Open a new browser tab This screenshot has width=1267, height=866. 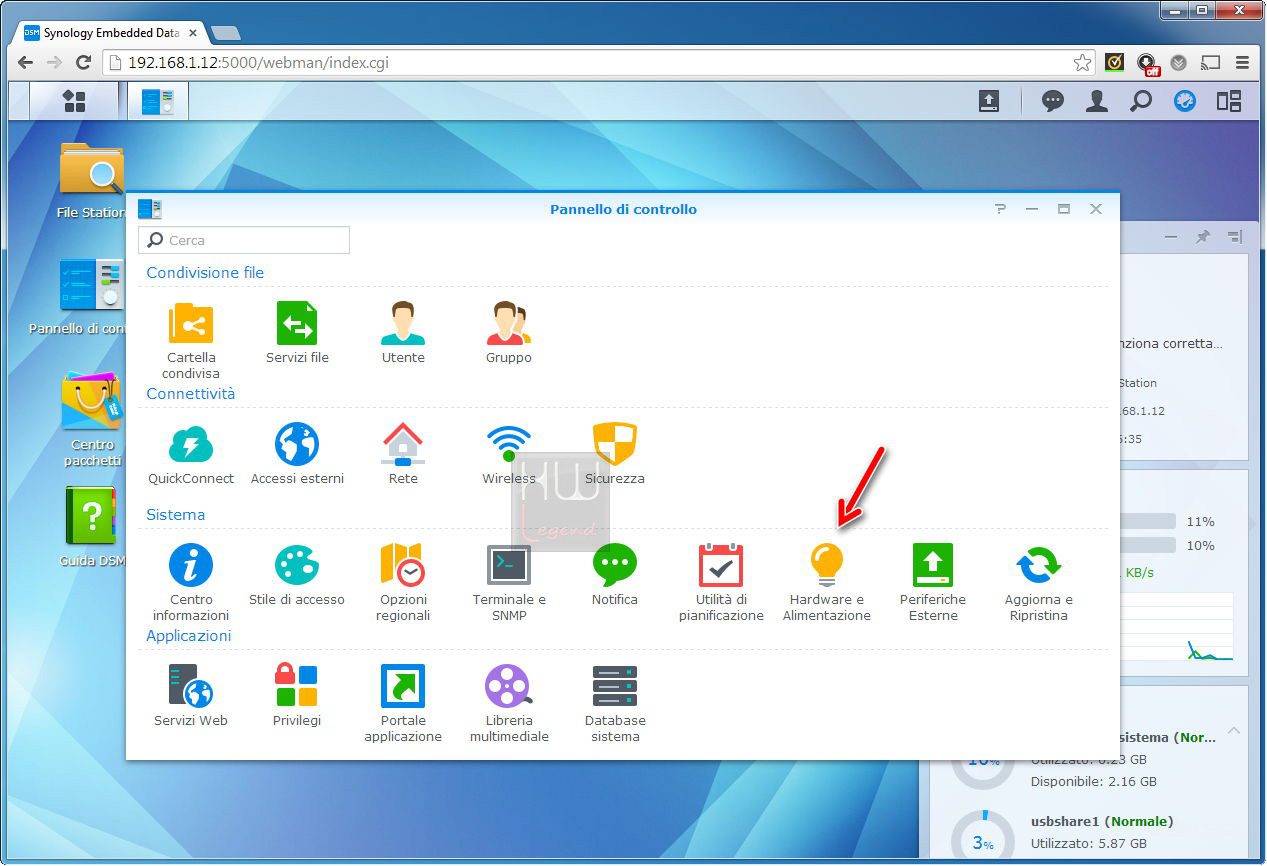coord(226,33)
